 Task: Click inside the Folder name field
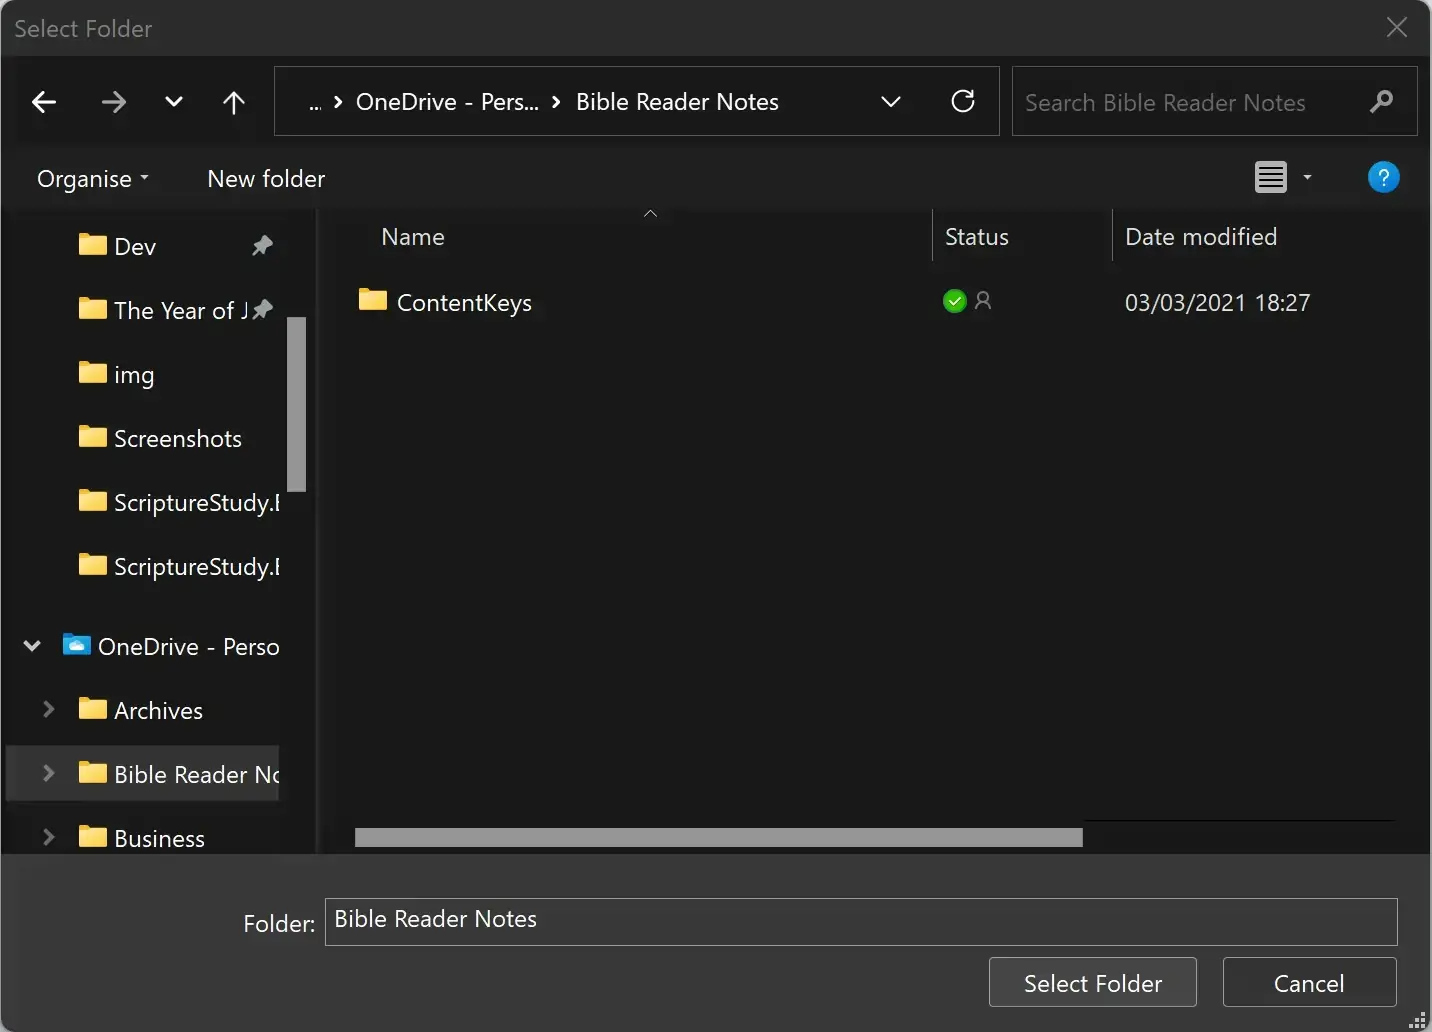[x=862, y=921]
